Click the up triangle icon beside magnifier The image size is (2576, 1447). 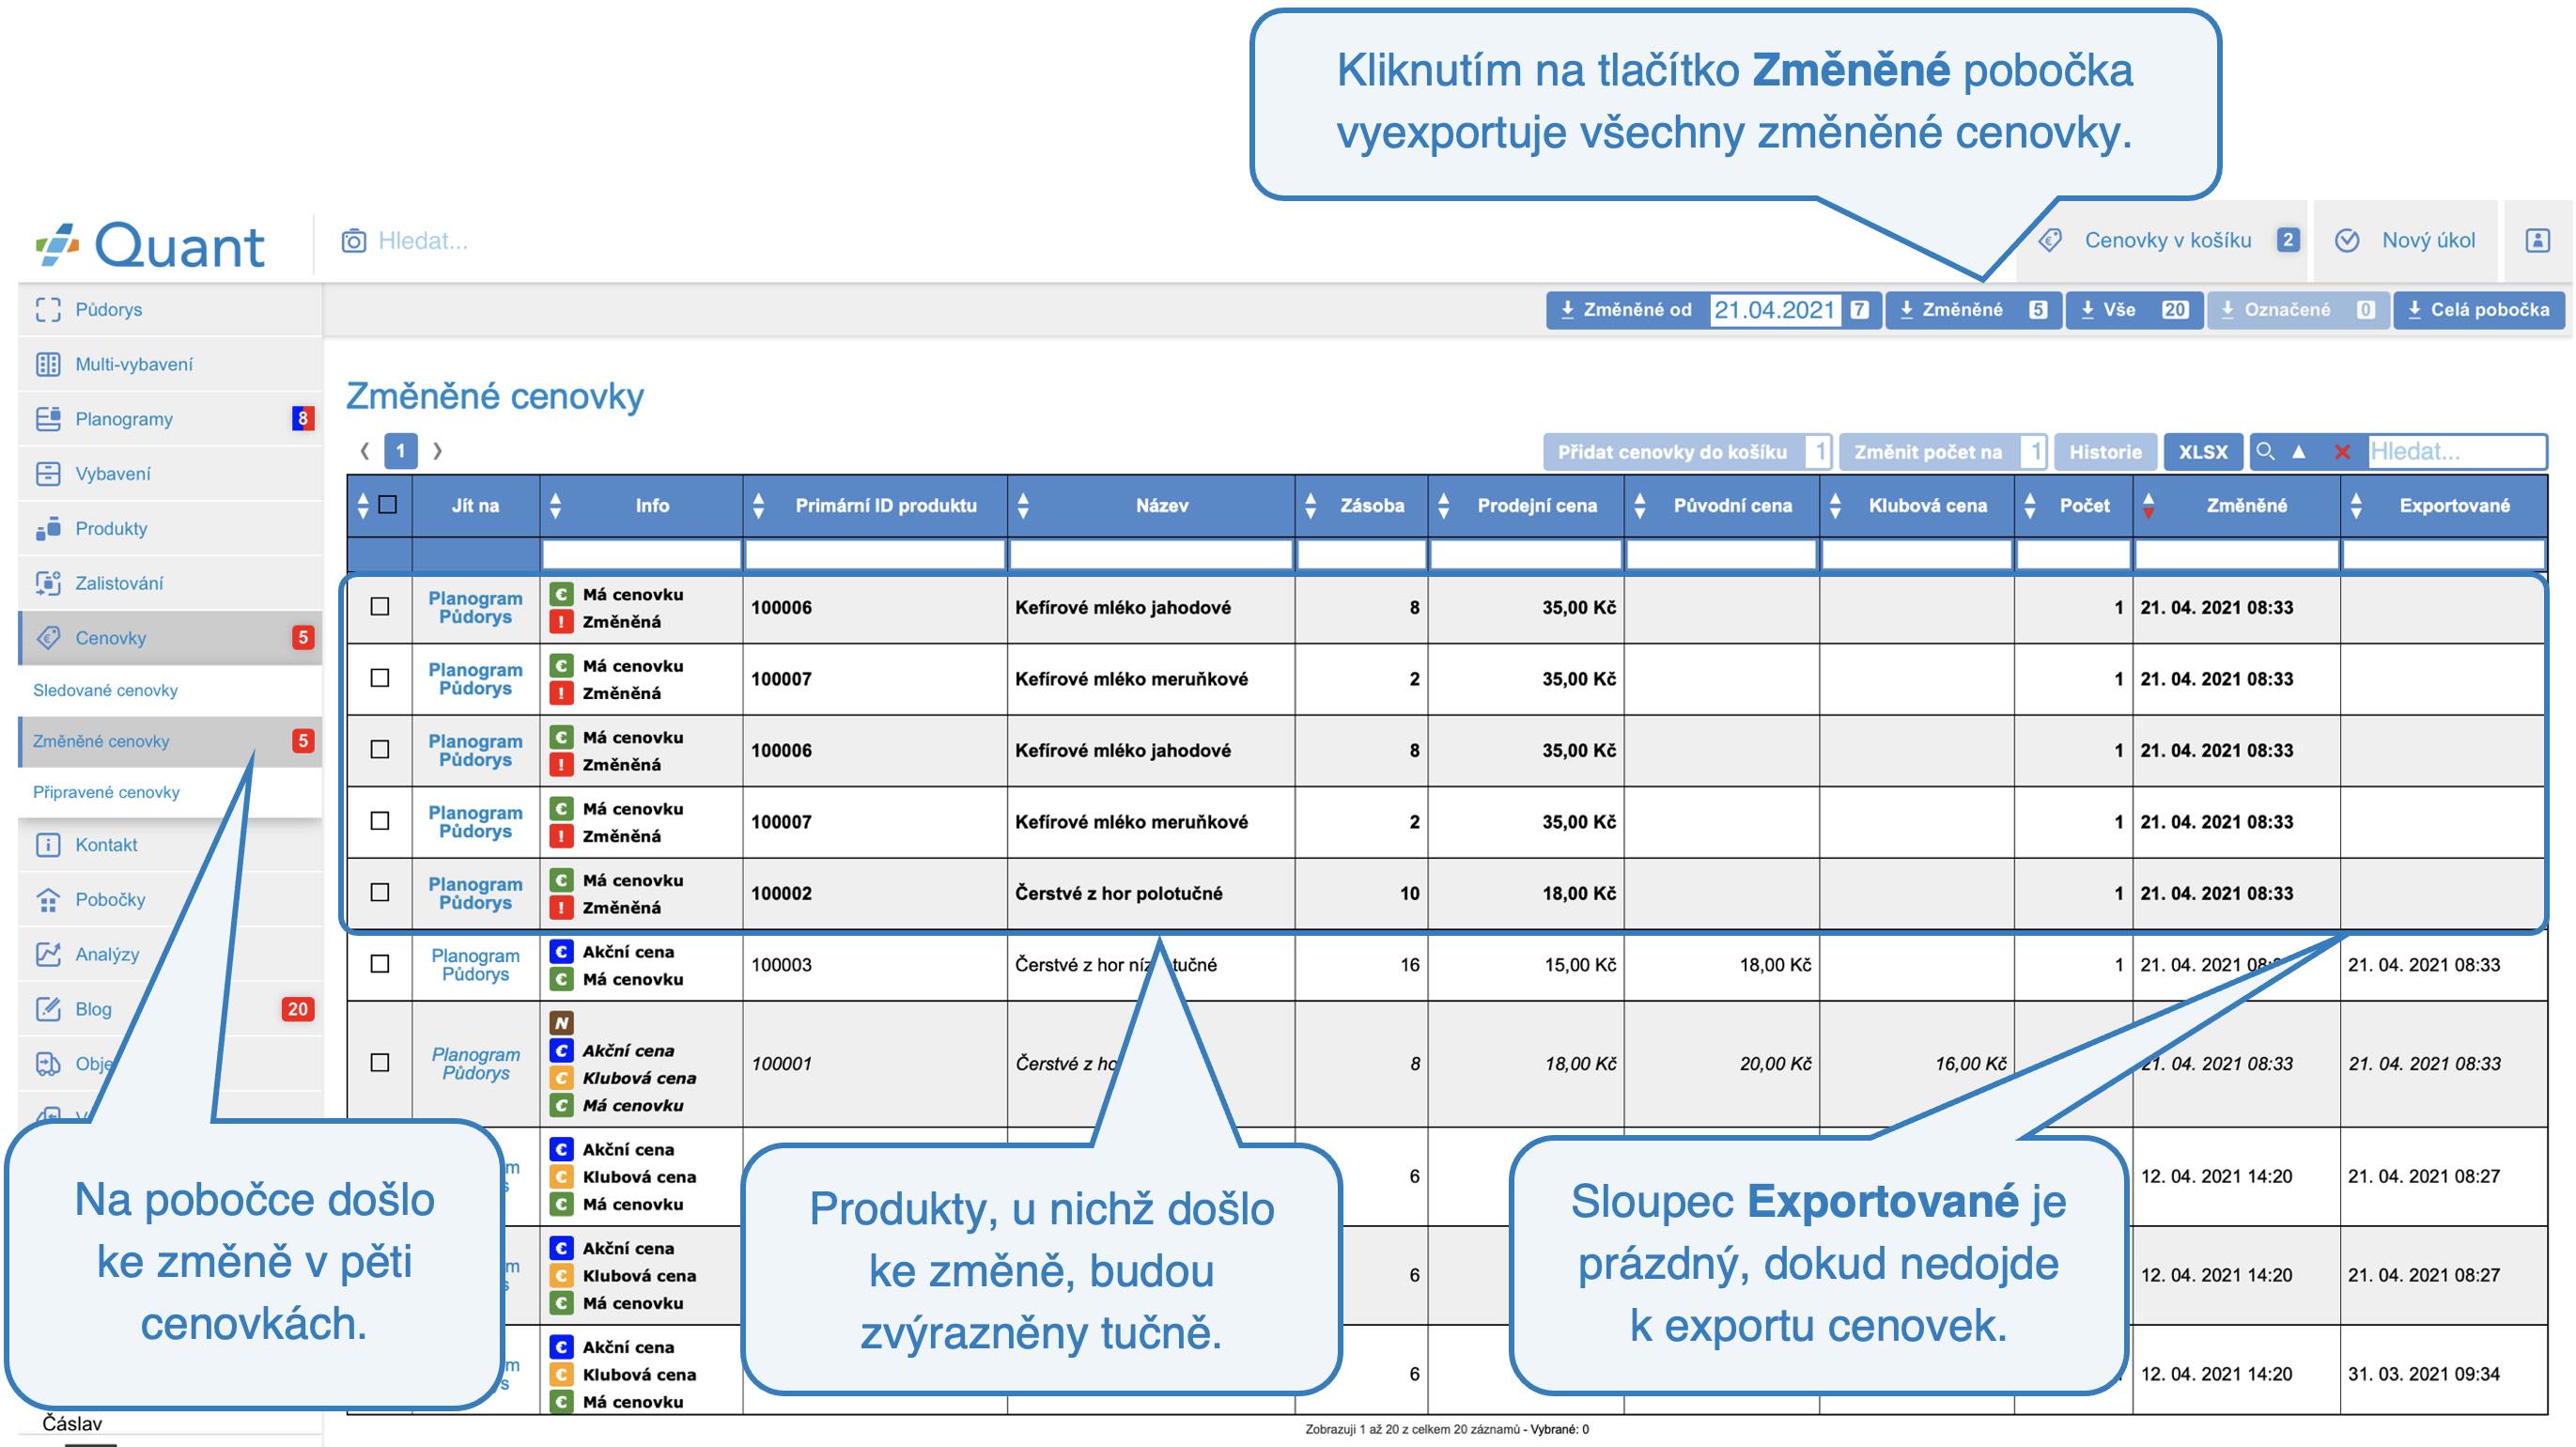(2299, 451)
